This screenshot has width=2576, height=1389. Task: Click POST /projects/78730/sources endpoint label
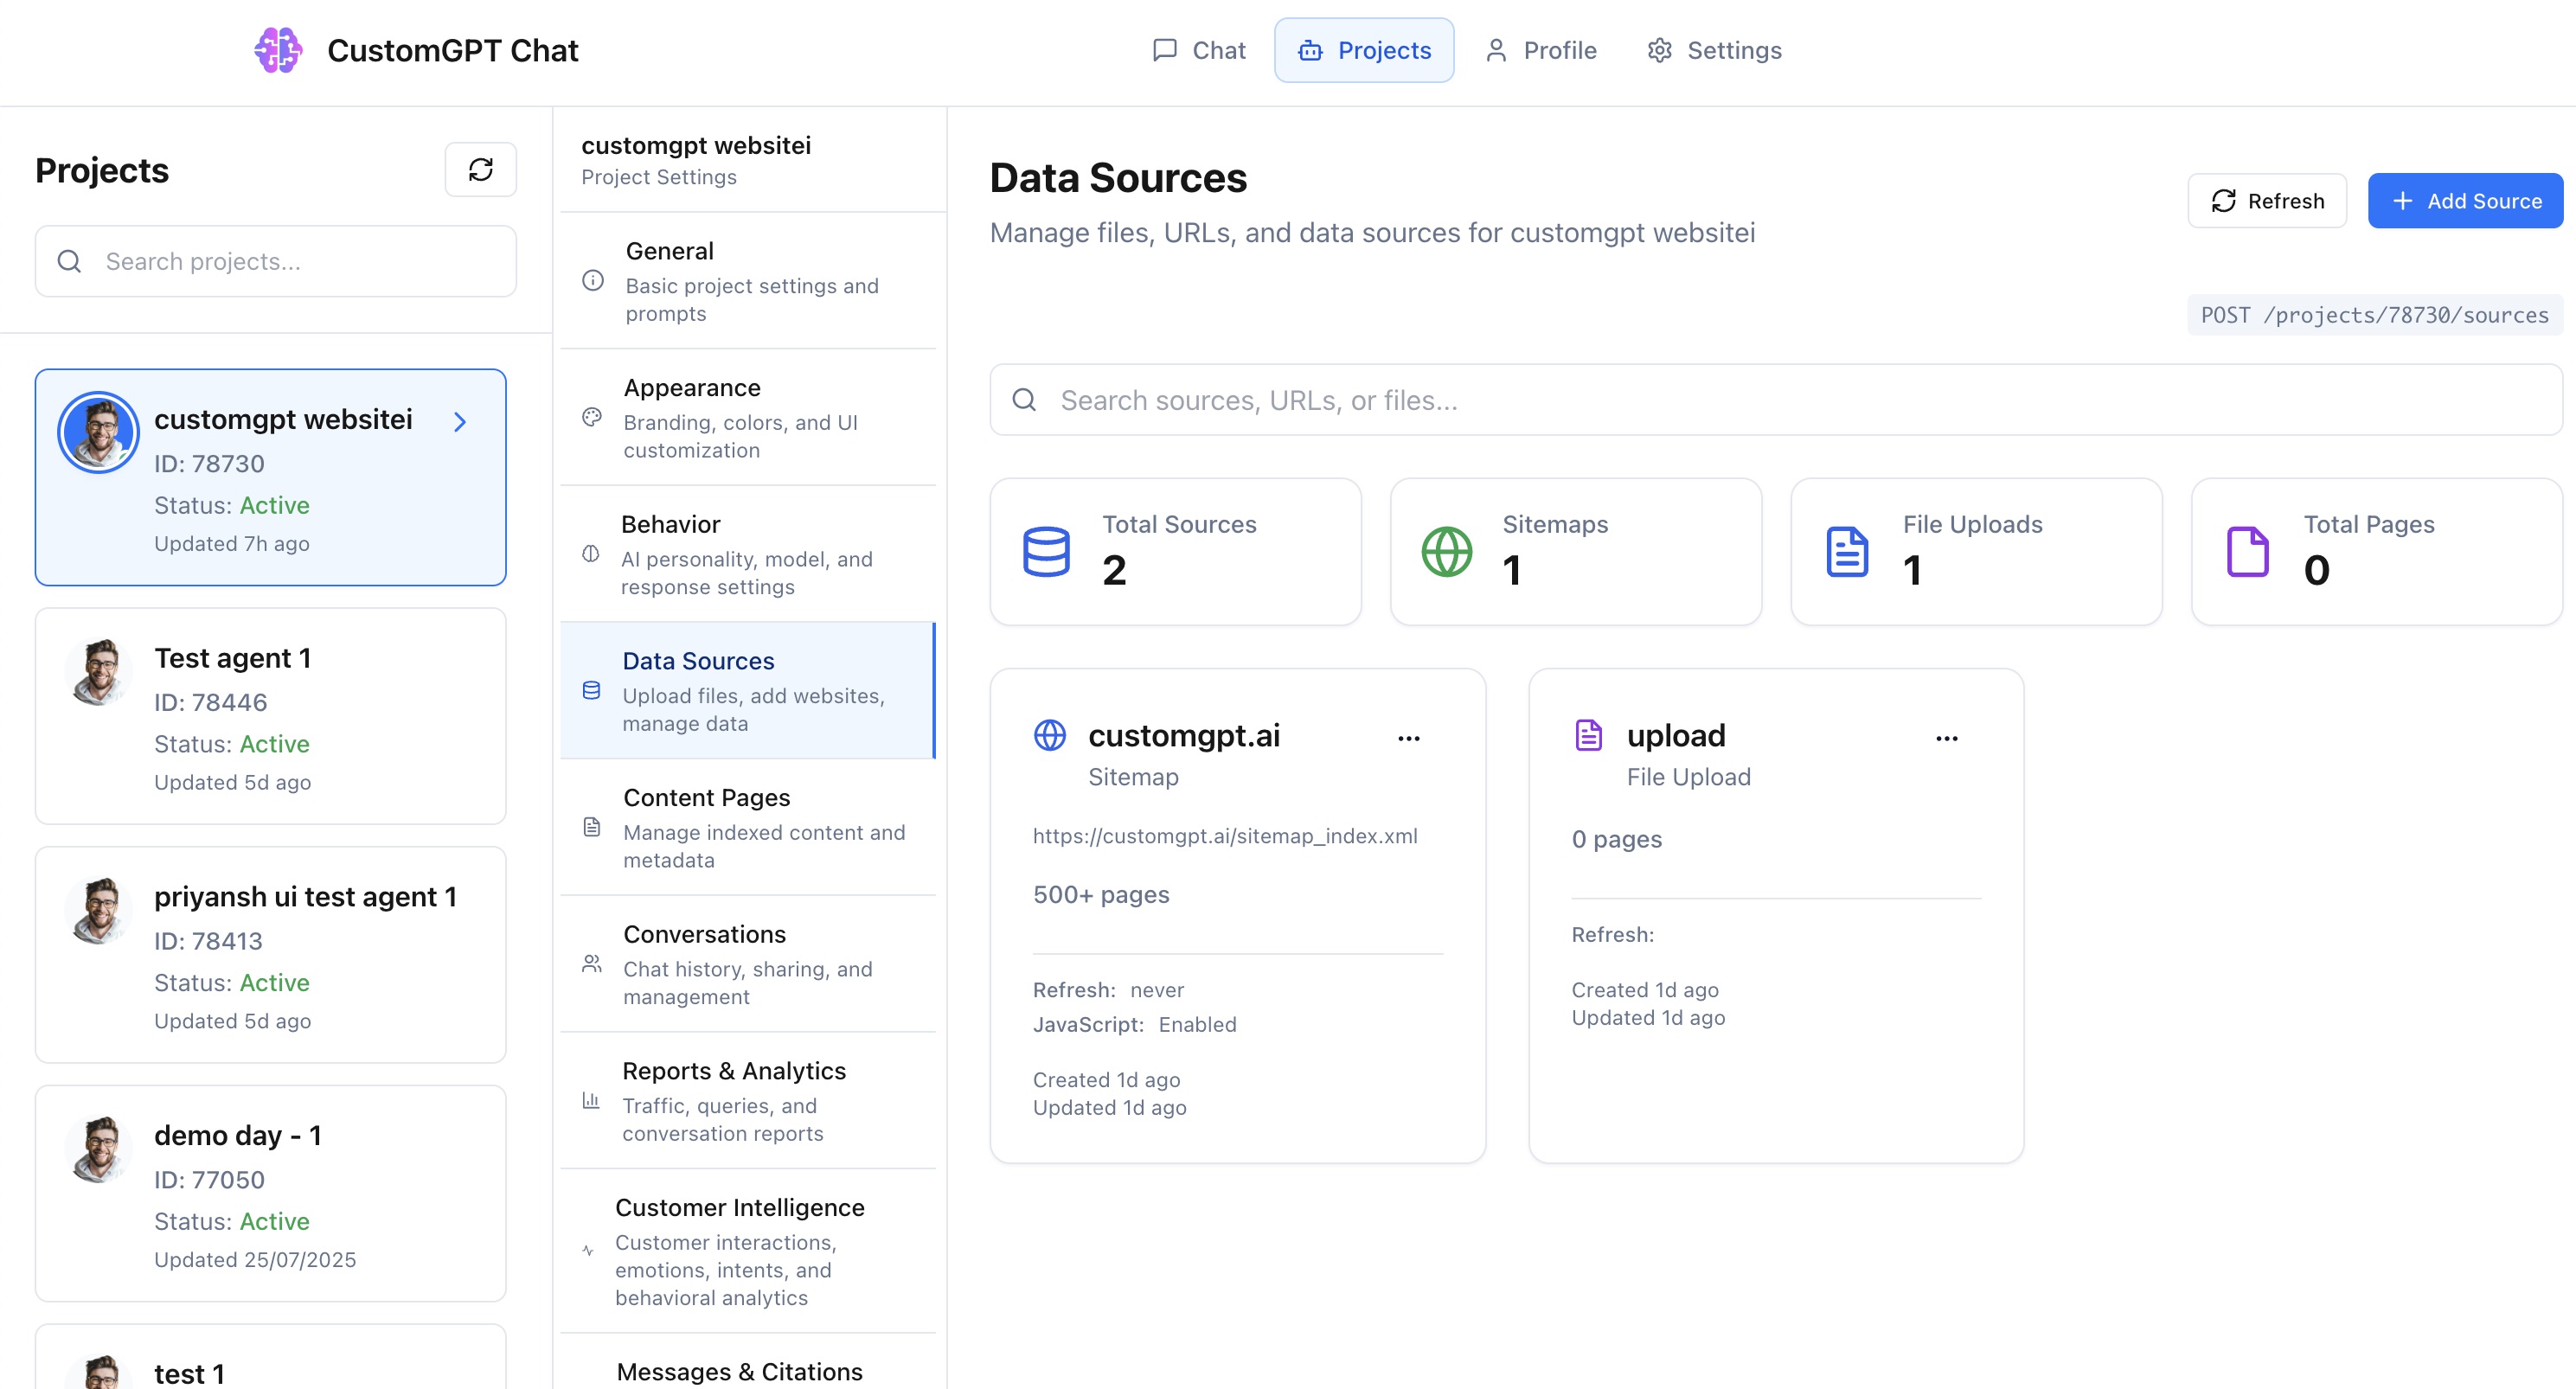2375,315
